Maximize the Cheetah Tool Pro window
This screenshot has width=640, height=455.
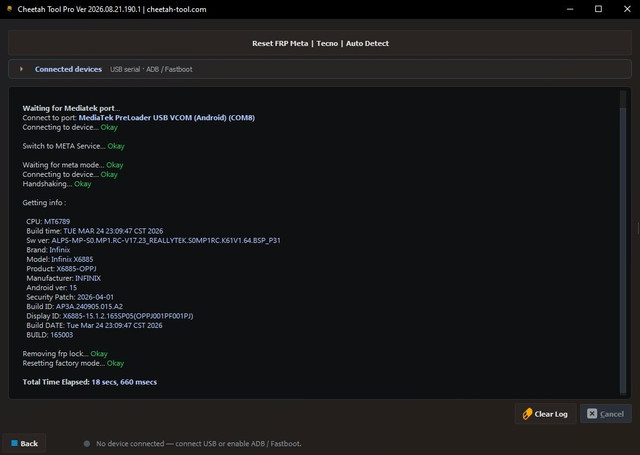598,9
